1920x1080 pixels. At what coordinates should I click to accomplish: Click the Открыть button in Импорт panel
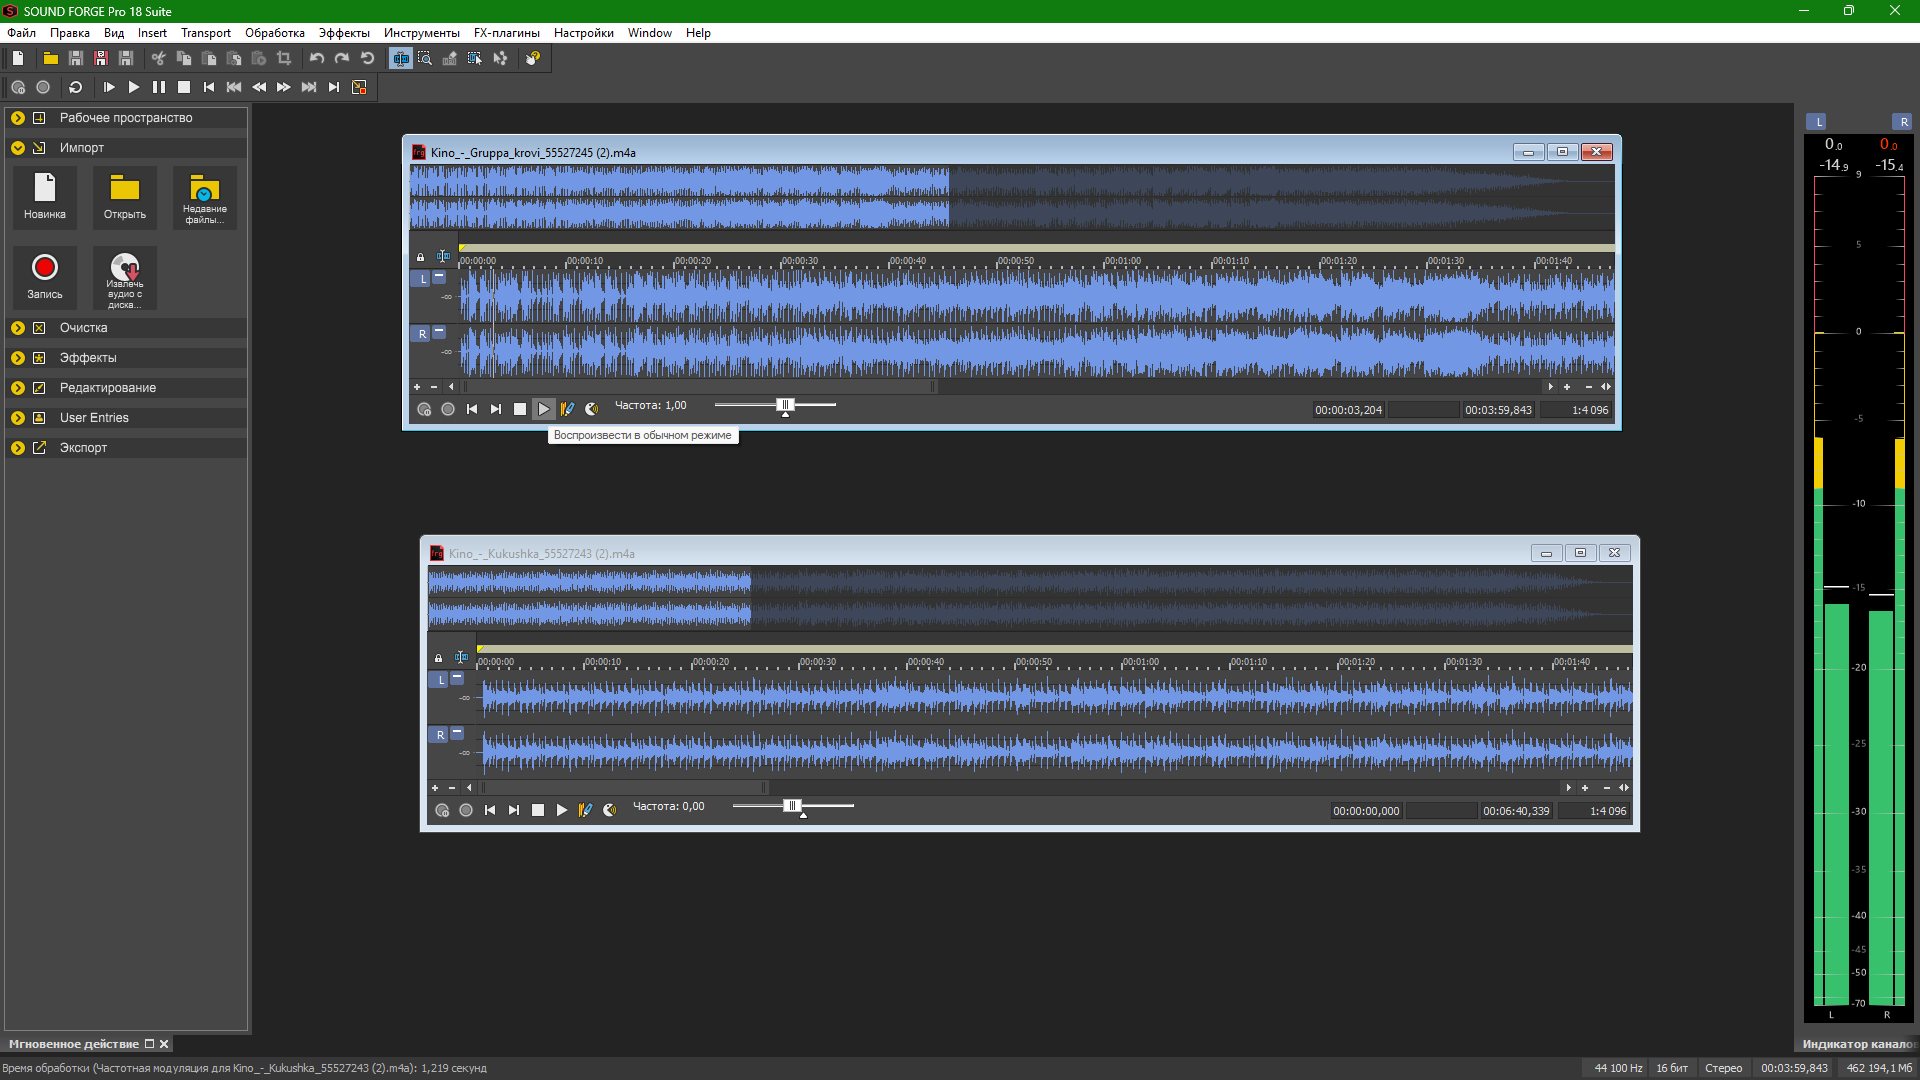[x=125, y=196]
